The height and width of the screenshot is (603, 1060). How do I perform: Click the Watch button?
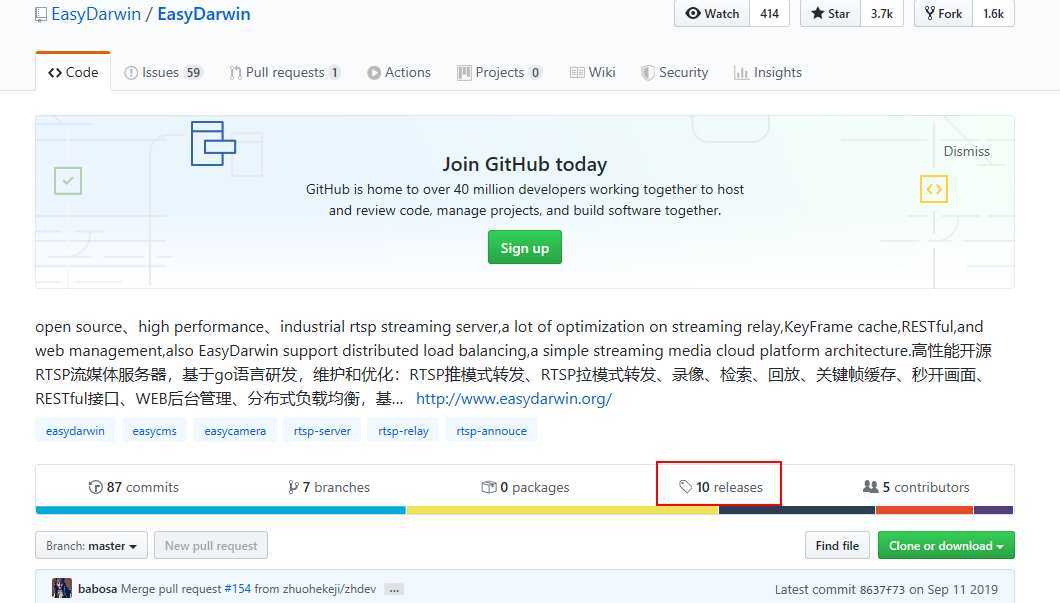[x=712, y=14]
